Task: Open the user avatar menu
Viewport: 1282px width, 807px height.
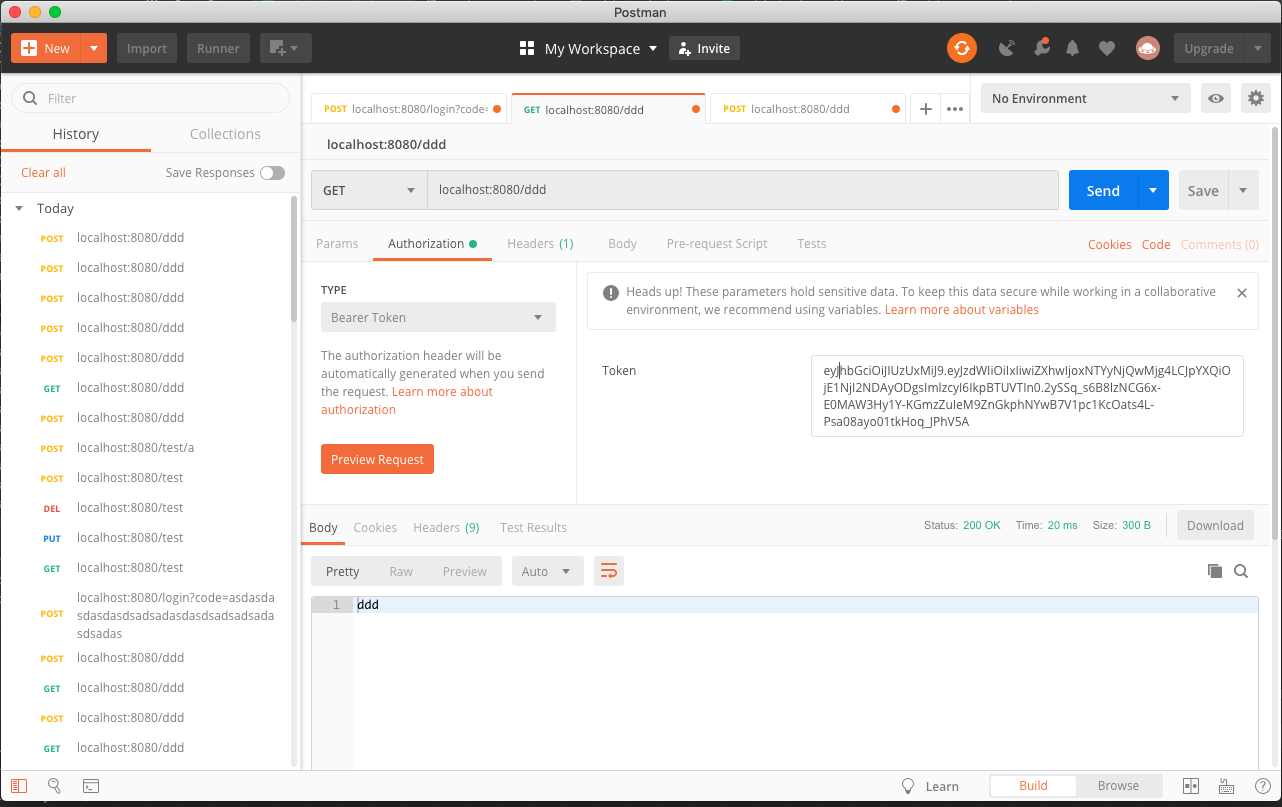Action: [1147, 48]
